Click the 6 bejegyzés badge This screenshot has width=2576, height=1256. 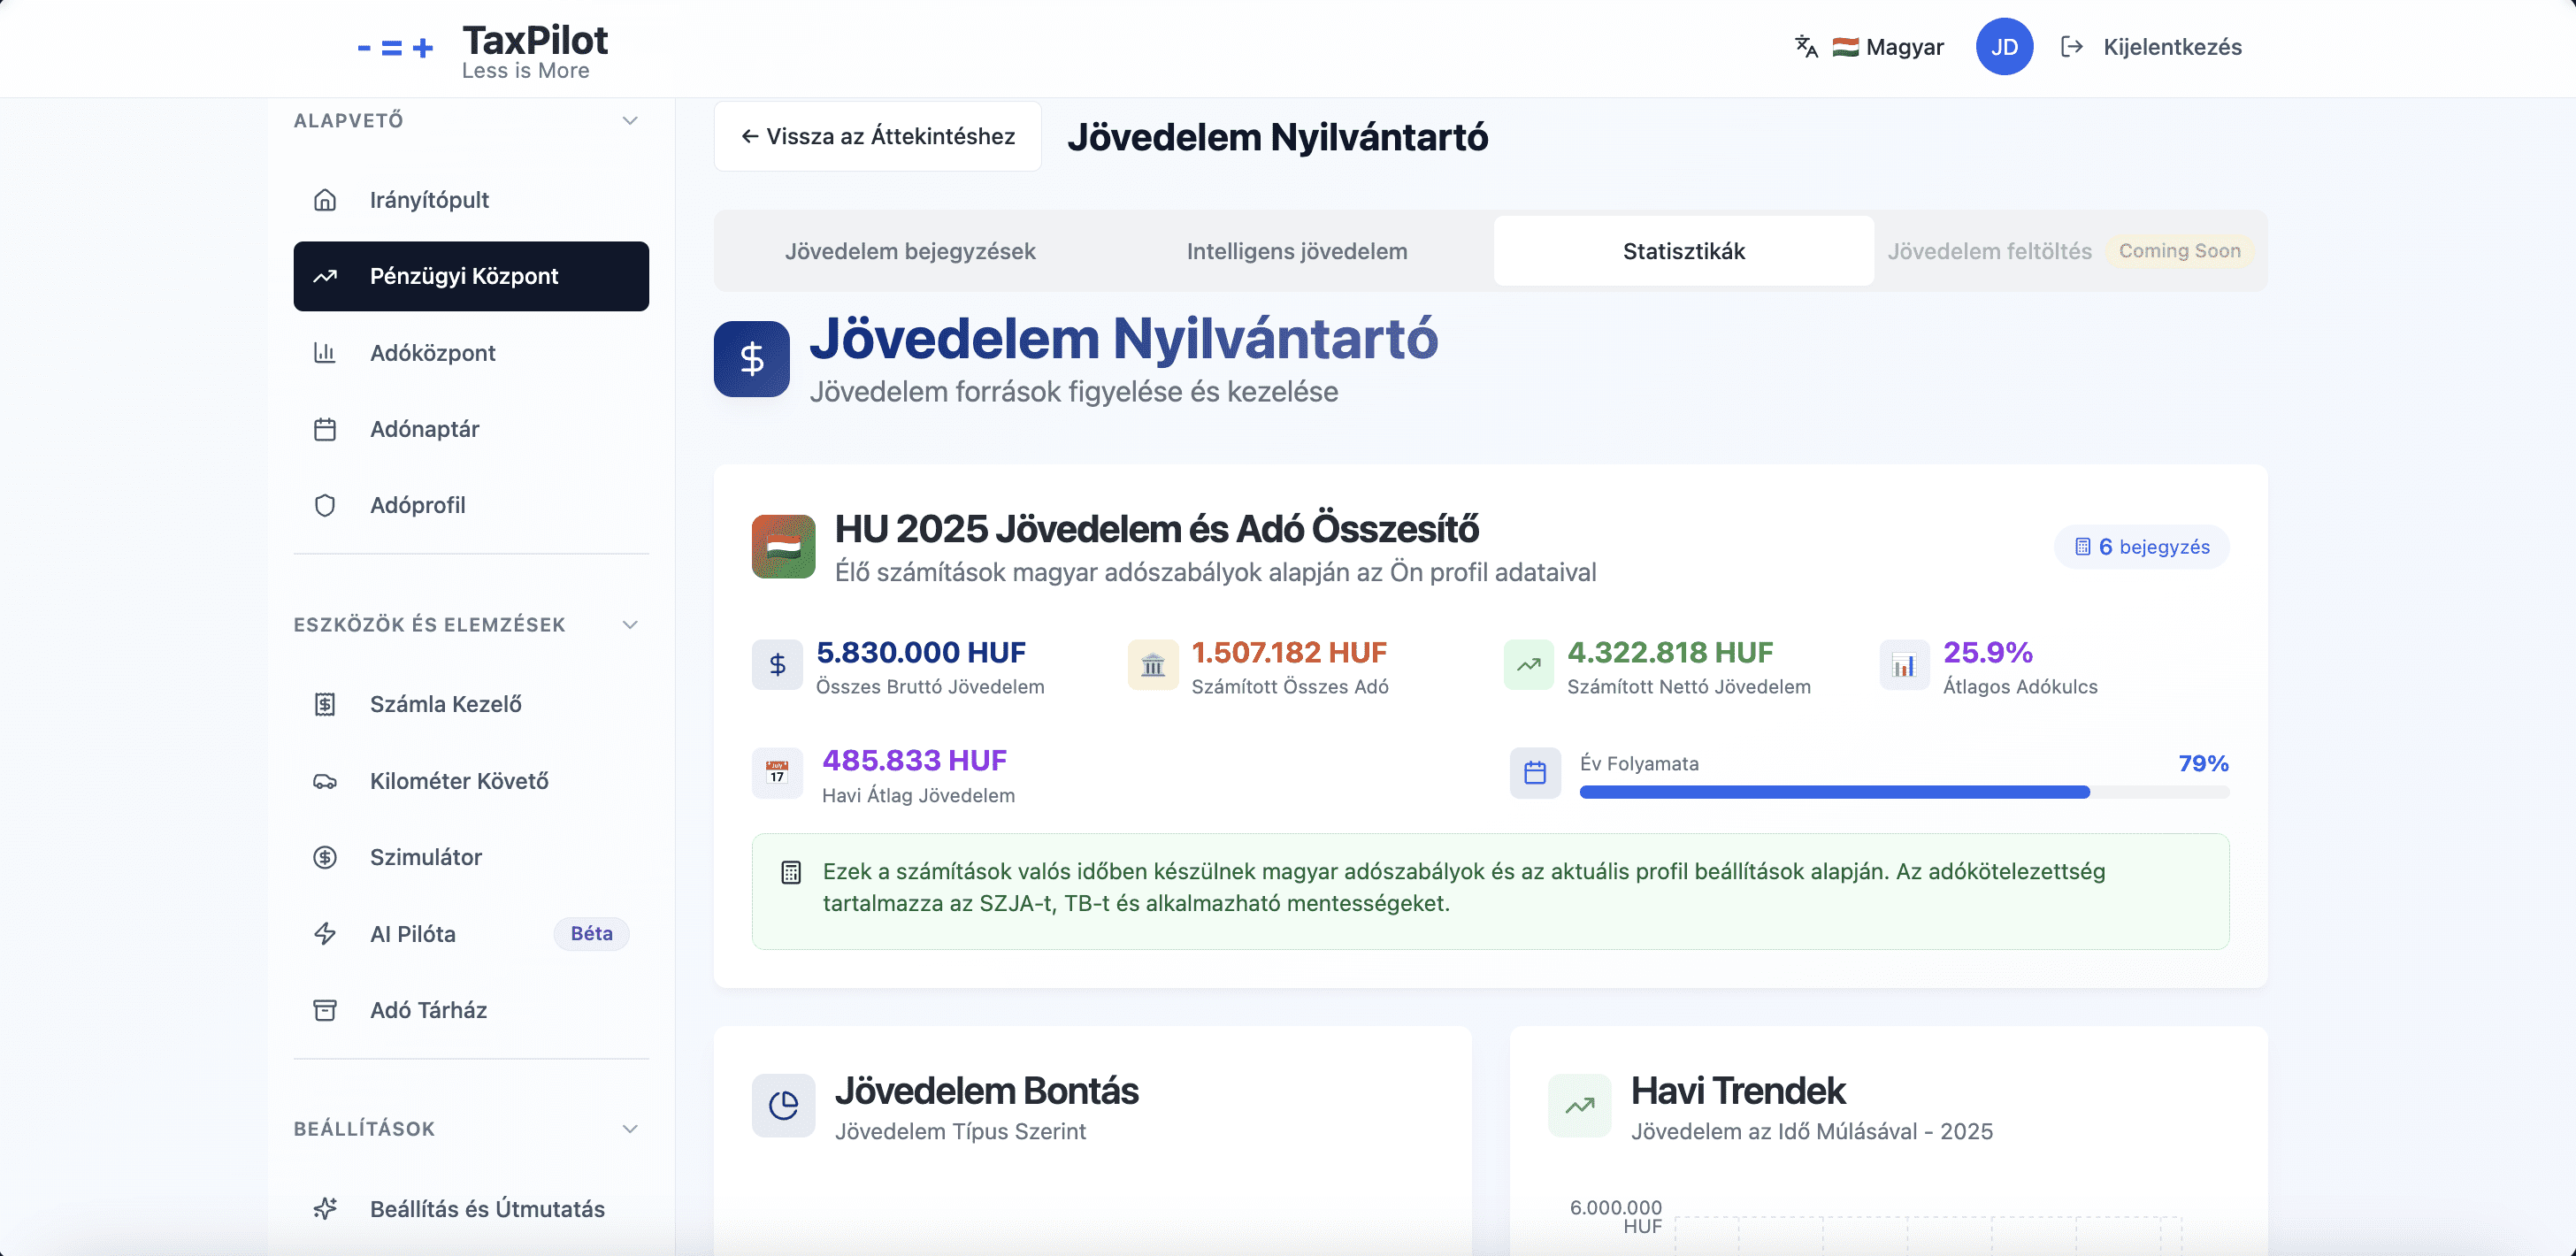click(x=2141, y=547)
